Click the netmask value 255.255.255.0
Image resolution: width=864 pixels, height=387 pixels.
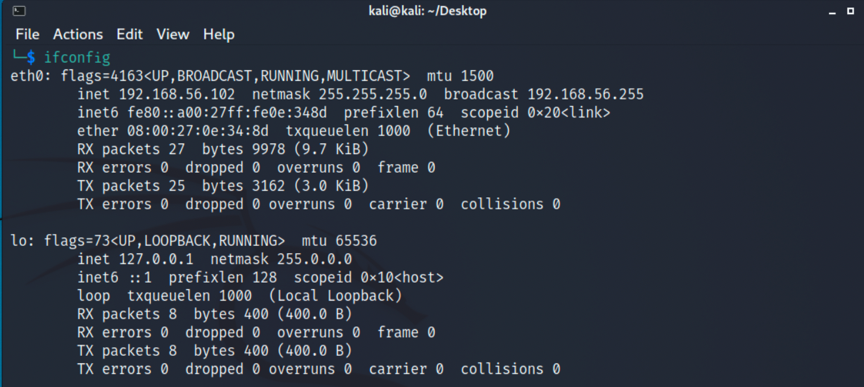pos(372,94)
